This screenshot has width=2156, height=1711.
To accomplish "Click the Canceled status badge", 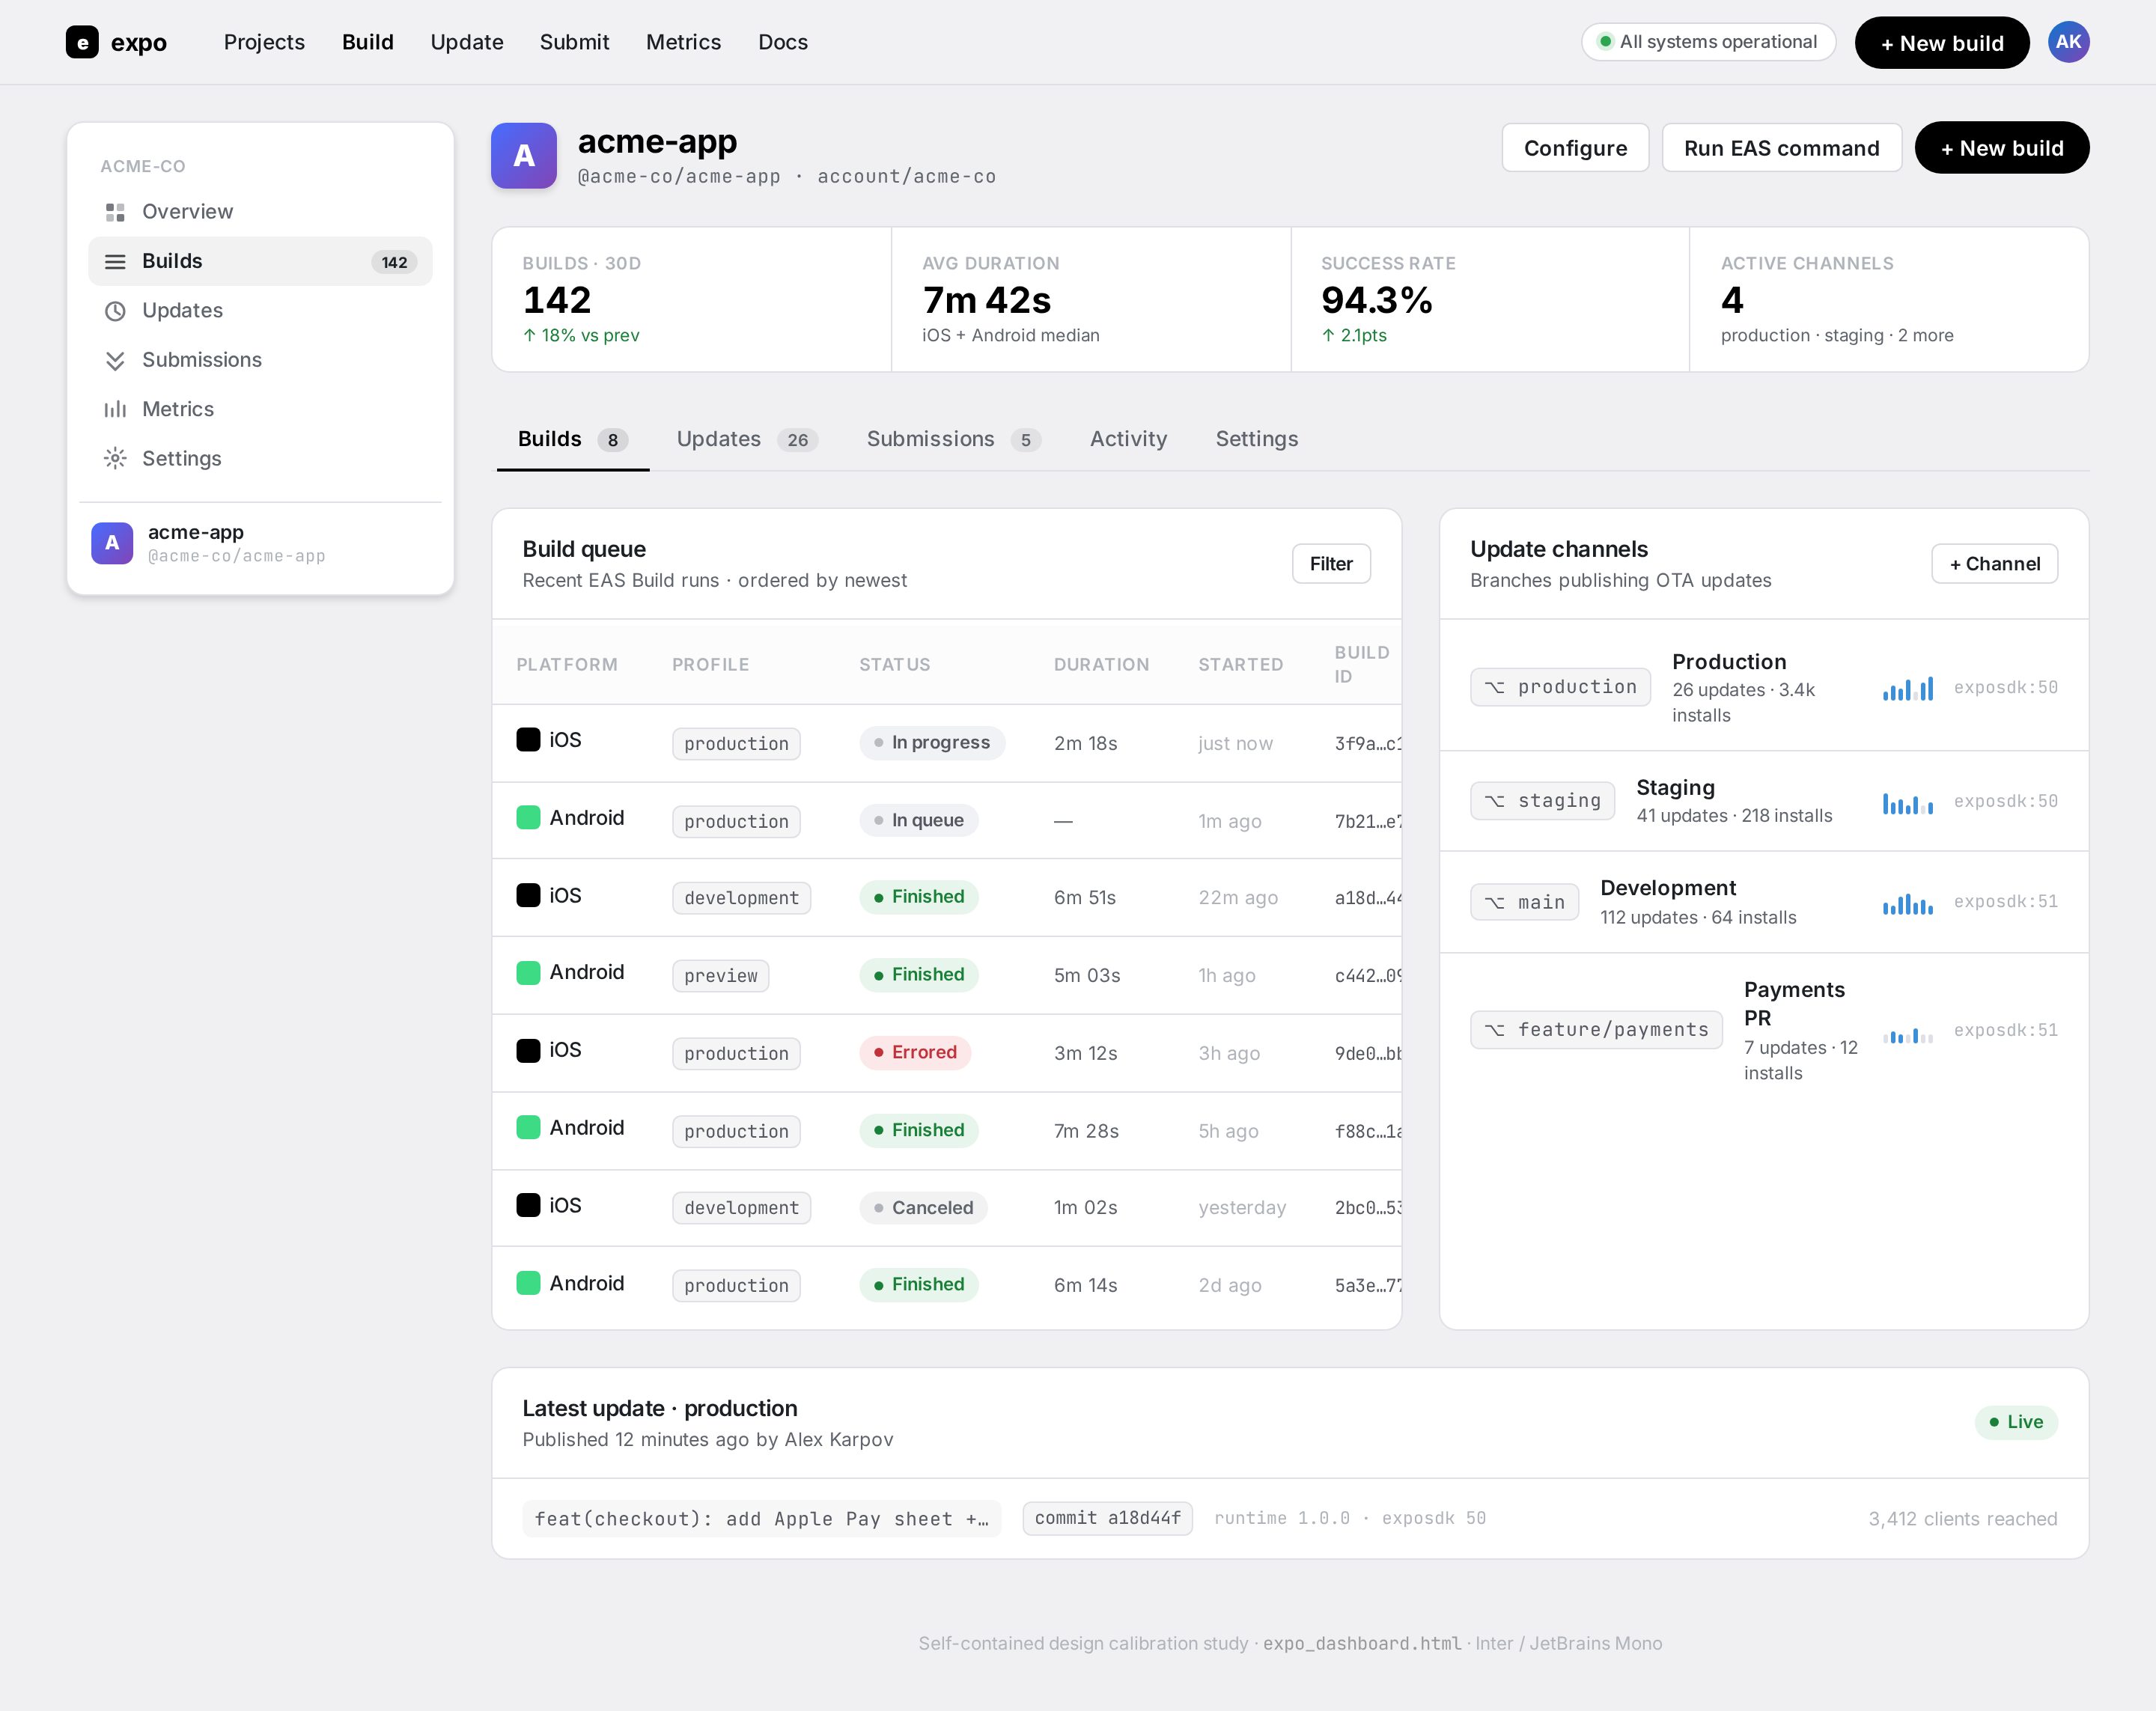I will pos(923,1208).
